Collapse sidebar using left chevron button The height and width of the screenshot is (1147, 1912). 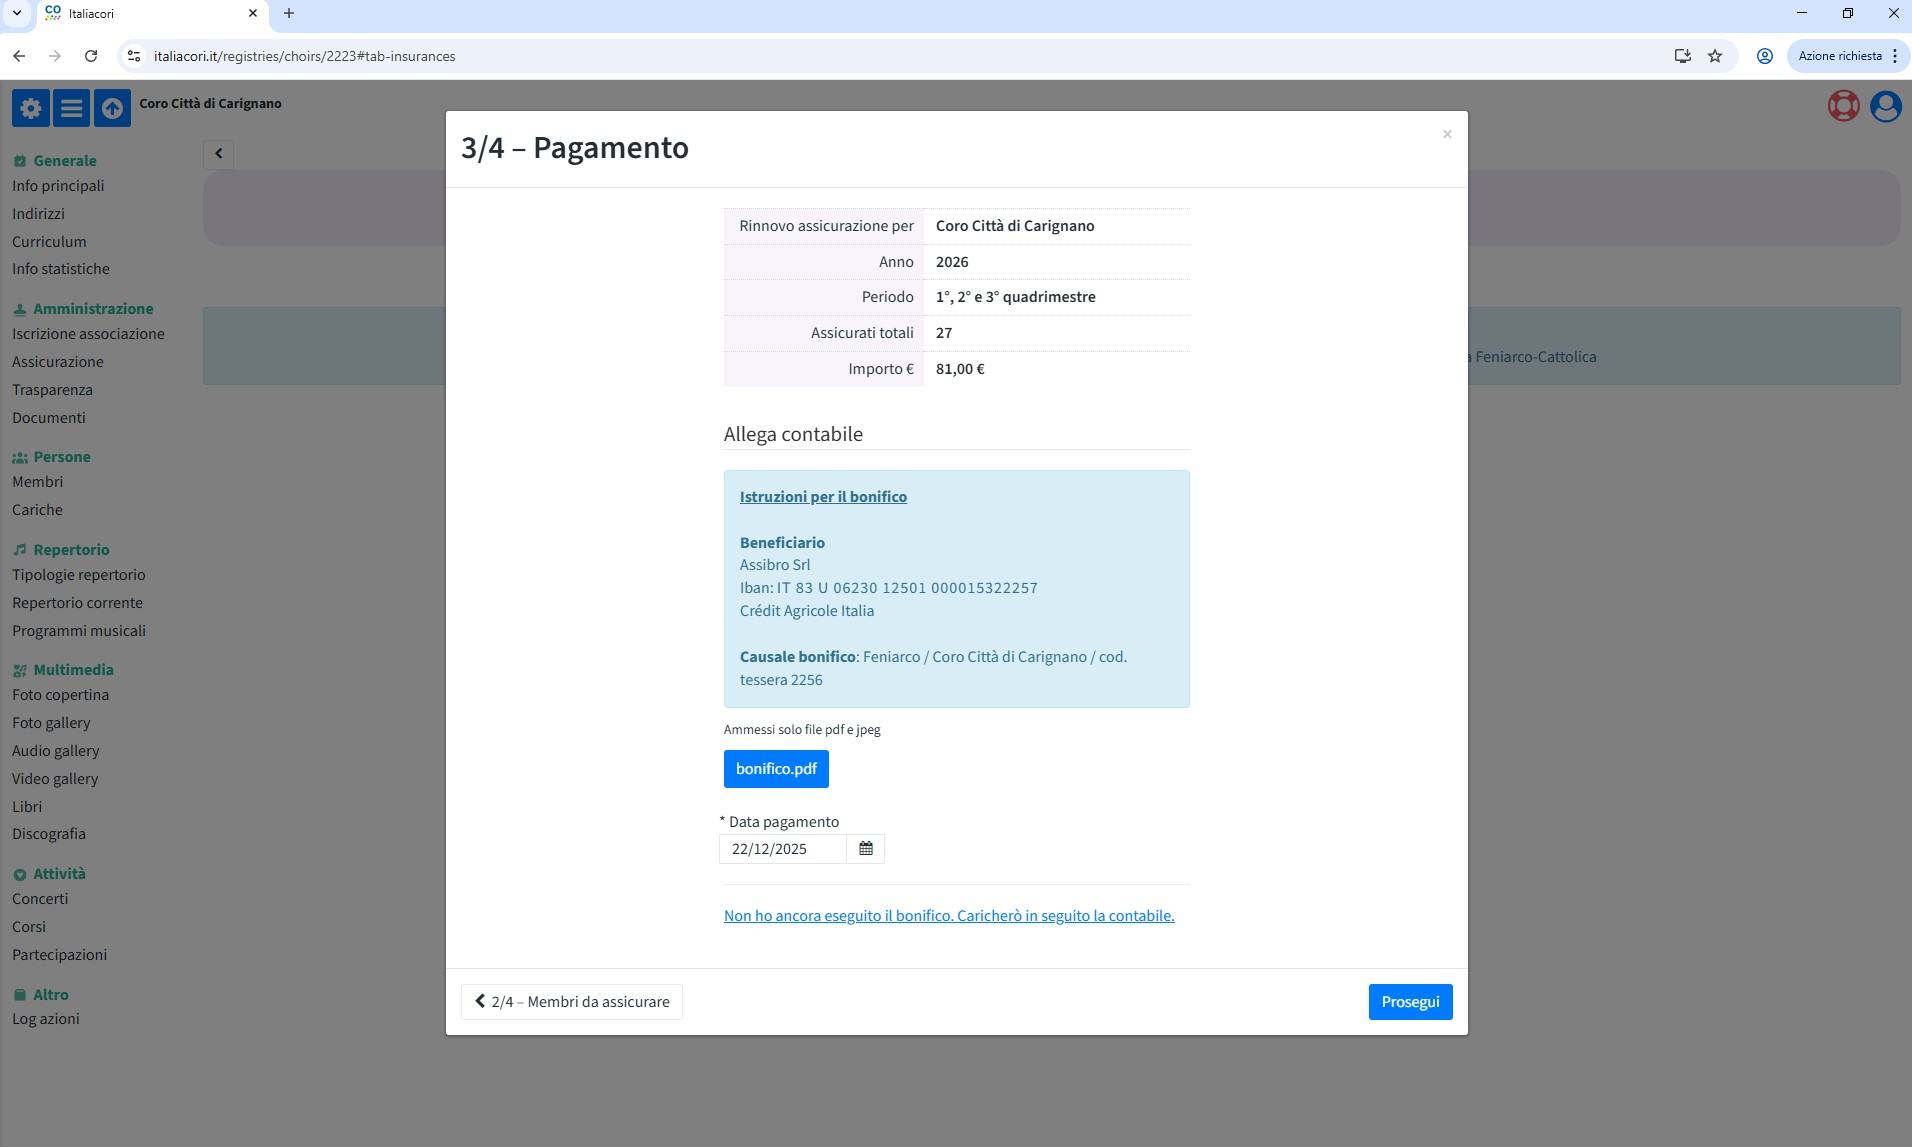(218, 154)
